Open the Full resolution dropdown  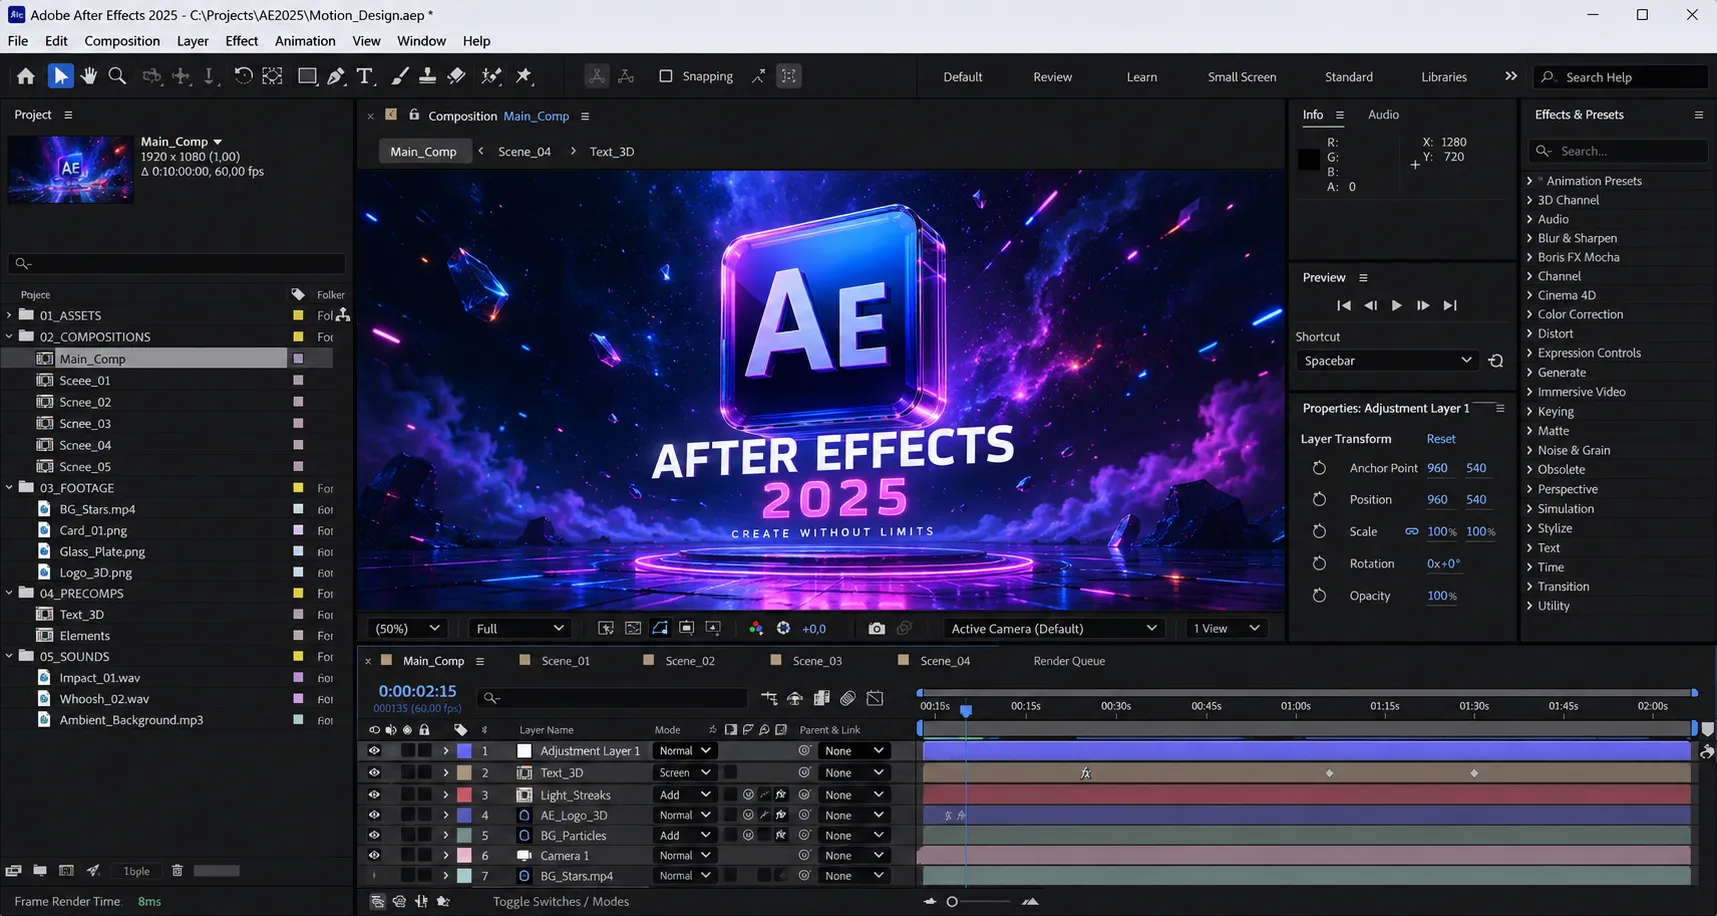[x=520, y=629]
